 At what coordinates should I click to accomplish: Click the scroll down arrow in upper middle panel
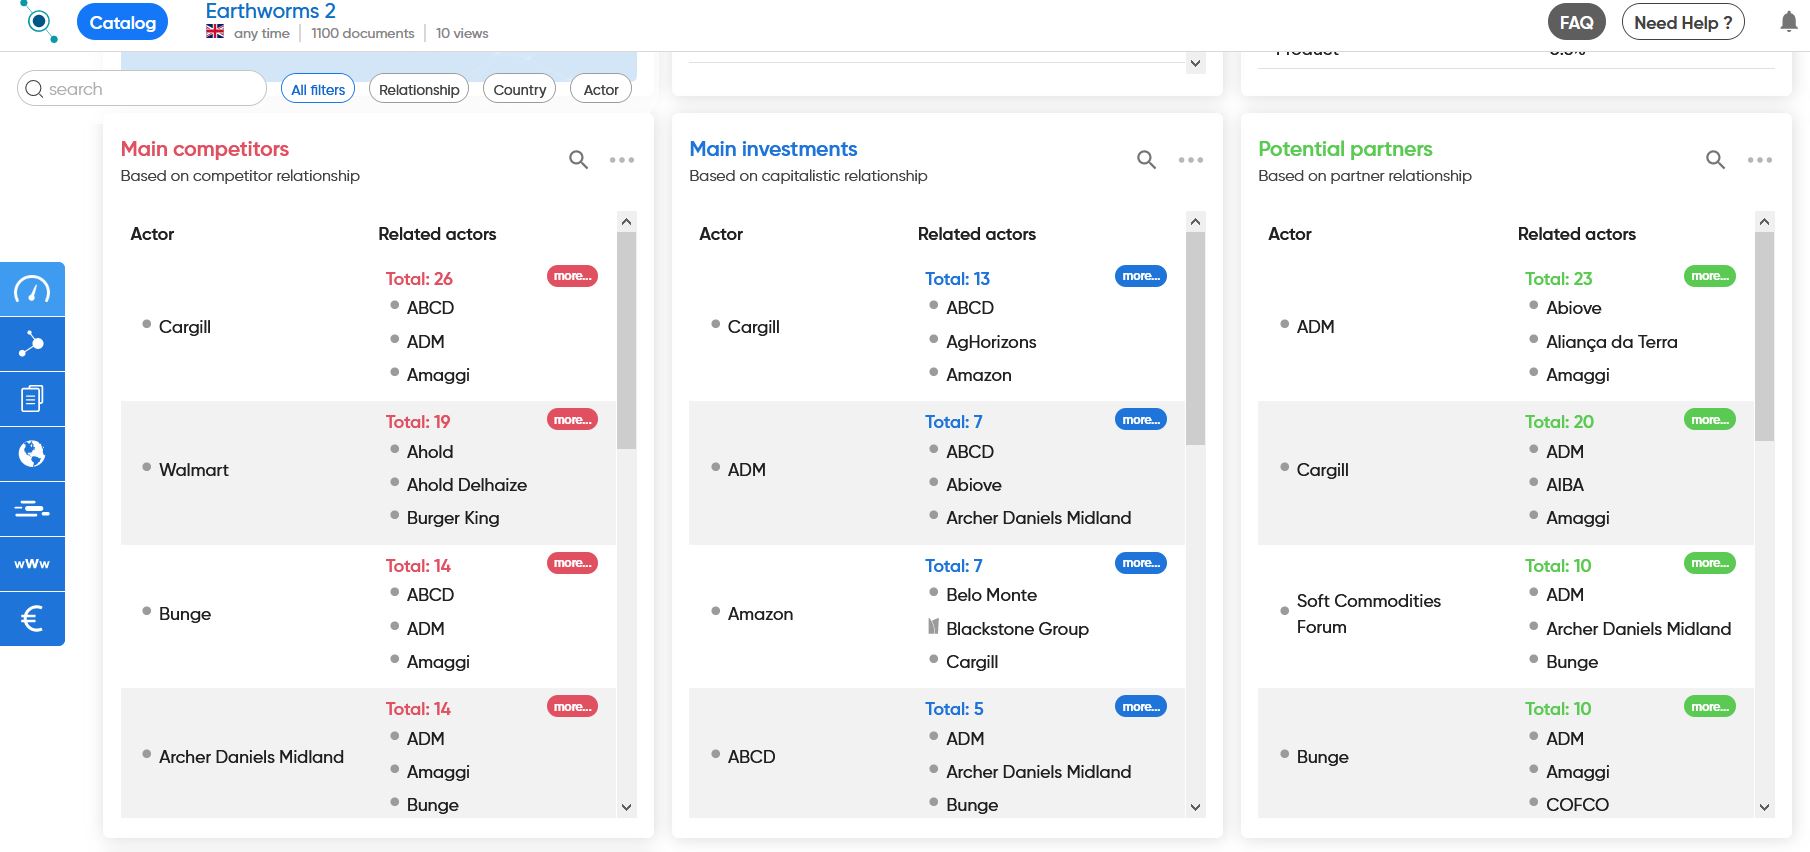click(x=1195, y=63)
